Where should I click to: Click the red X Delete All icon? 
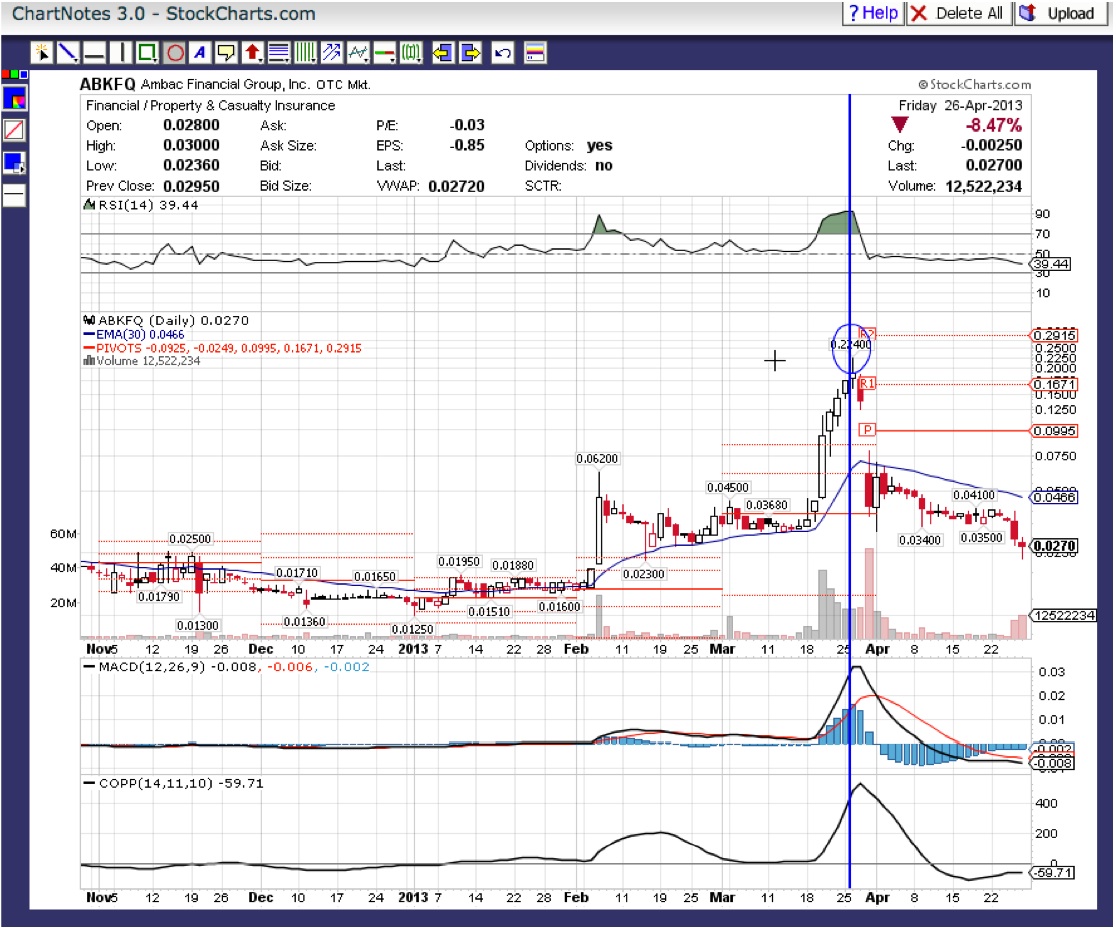(919, 14)
